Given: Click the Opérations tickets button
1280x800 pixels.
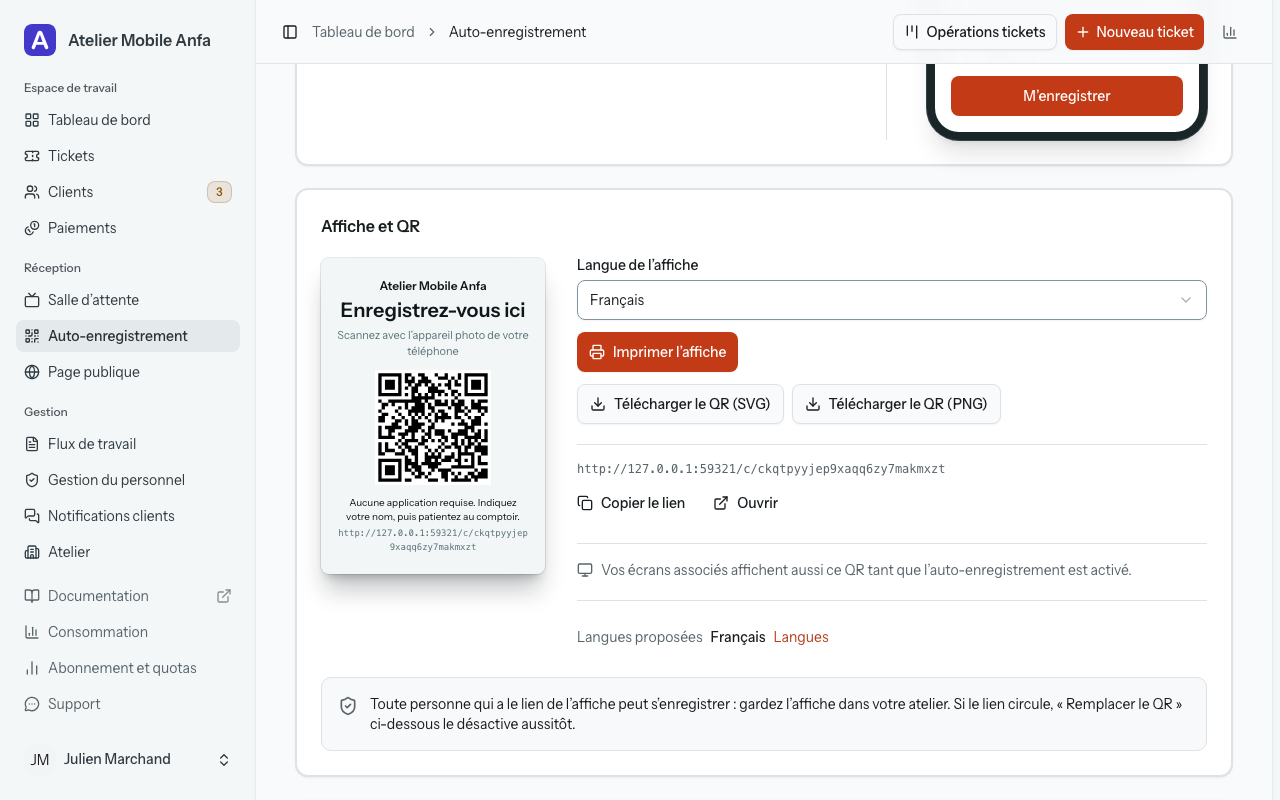Looking at the screenshot, I should pos(975,32).
